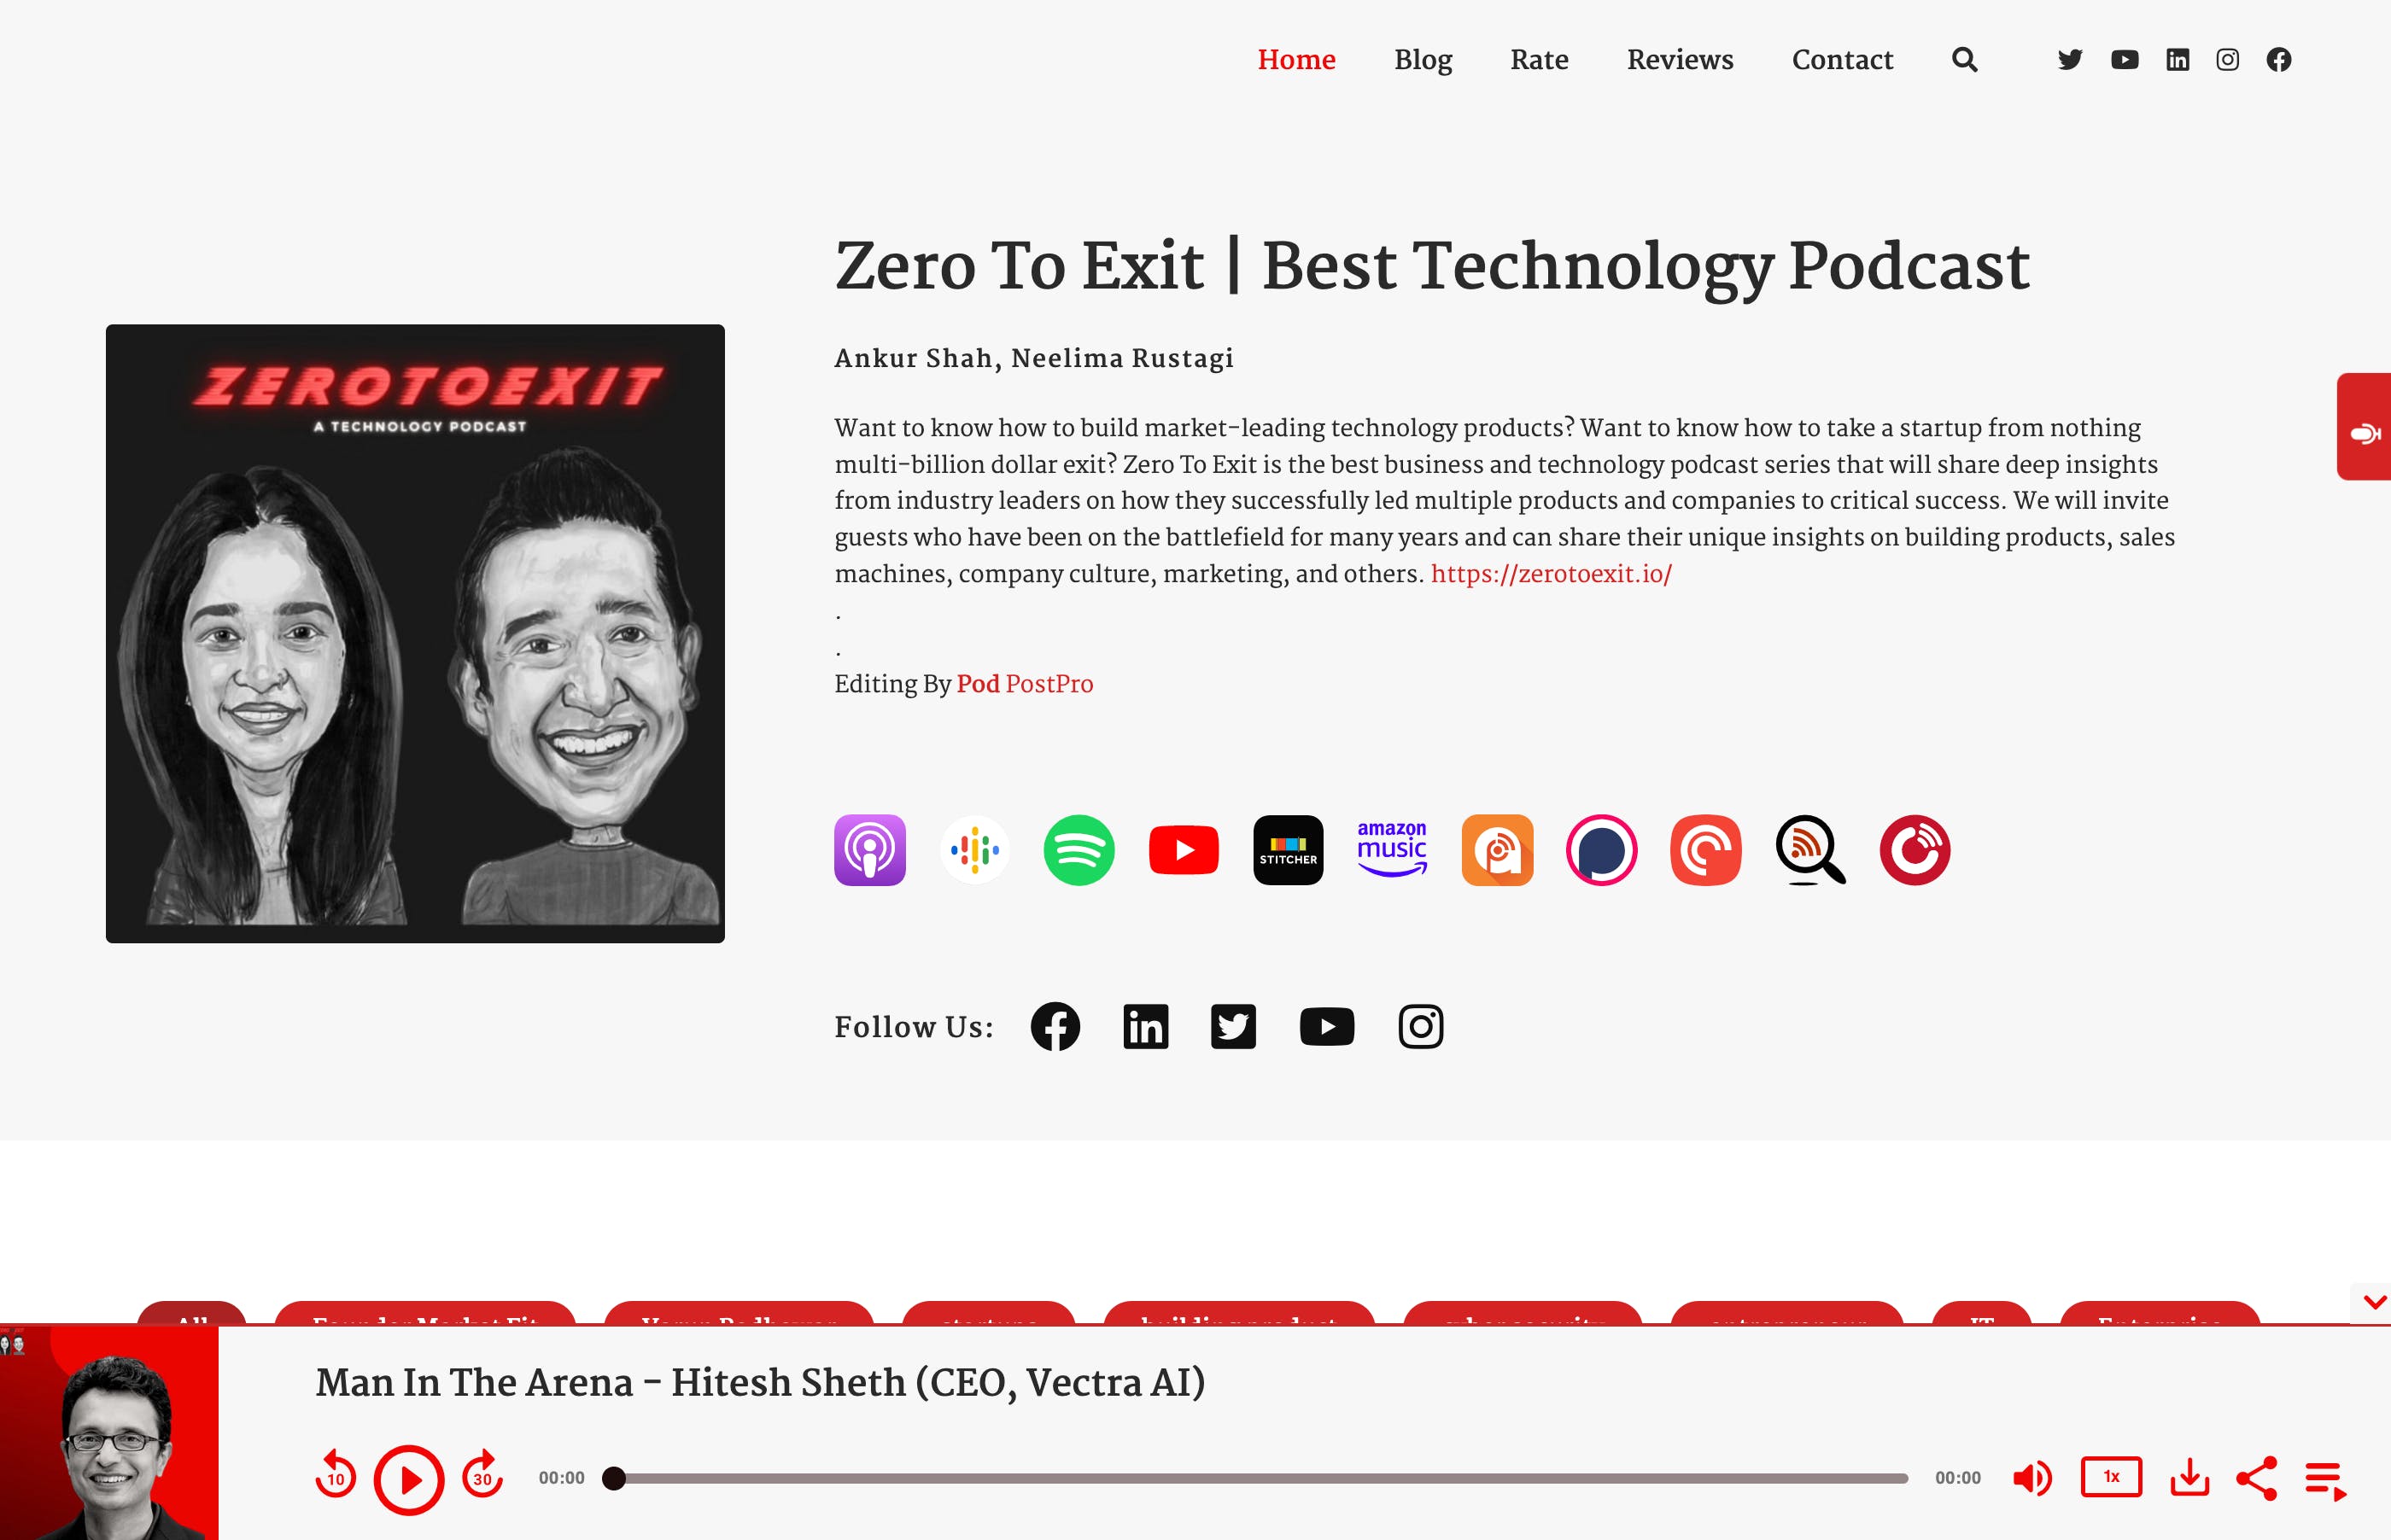Click the Stitcher podcast icon
Screen dimensions: 2391x1540
pyautogui.click(x=1288, y=849)
